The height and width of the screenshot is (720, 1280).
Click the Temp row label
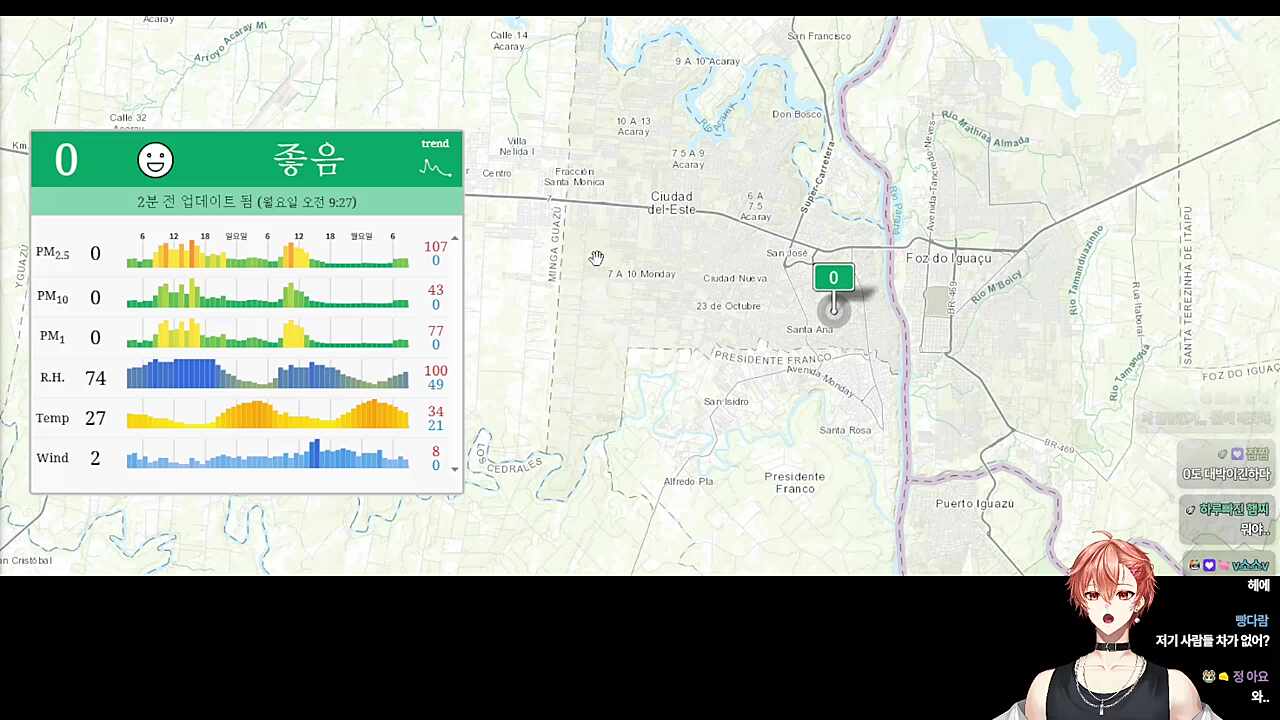[52, 418]
